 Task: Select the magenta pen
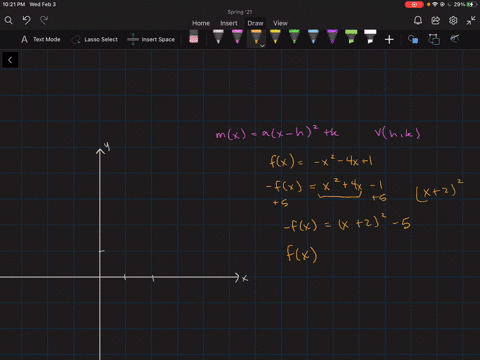(237, 37)
